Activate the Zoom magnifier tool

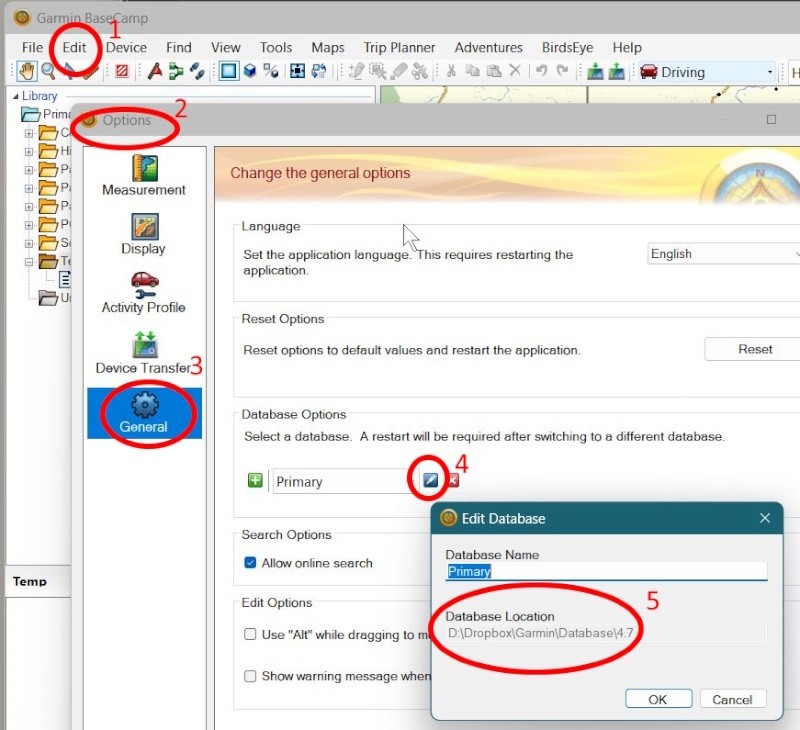[48, 71]
